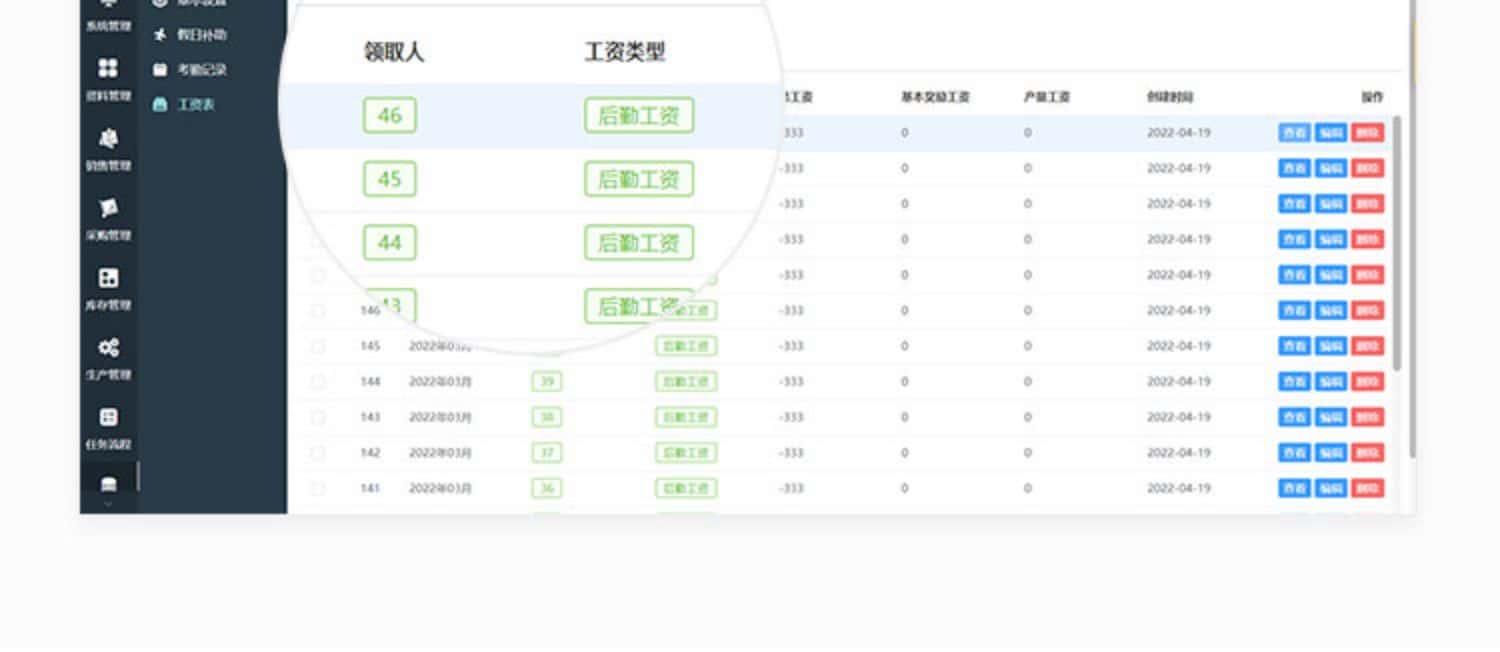Screen dimensions: 1500x652
Task: Open the 任务流程 sidebar module icon
Action: click(x=108, y=417)
